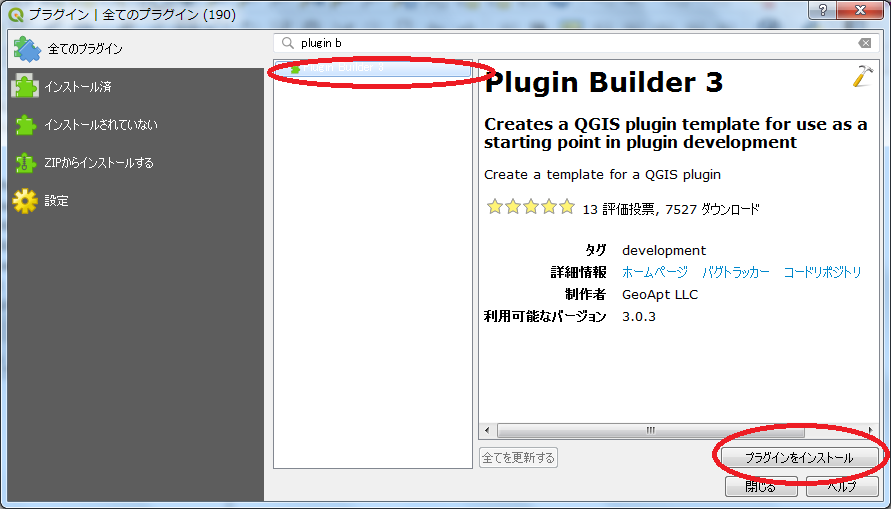Clear the search text with the X icon

864,43
